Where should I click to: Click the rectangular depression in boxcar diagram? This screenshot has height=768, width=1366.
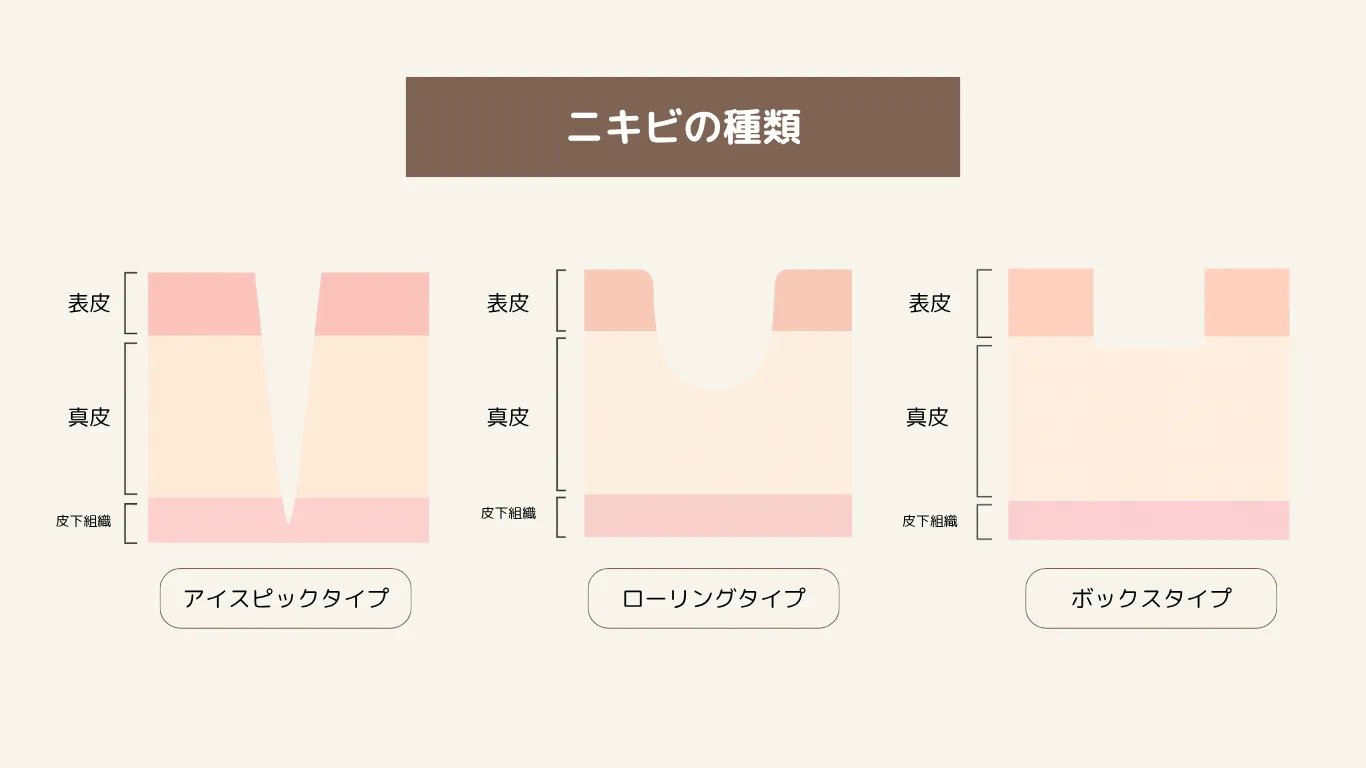click(x=1149, y=308)
